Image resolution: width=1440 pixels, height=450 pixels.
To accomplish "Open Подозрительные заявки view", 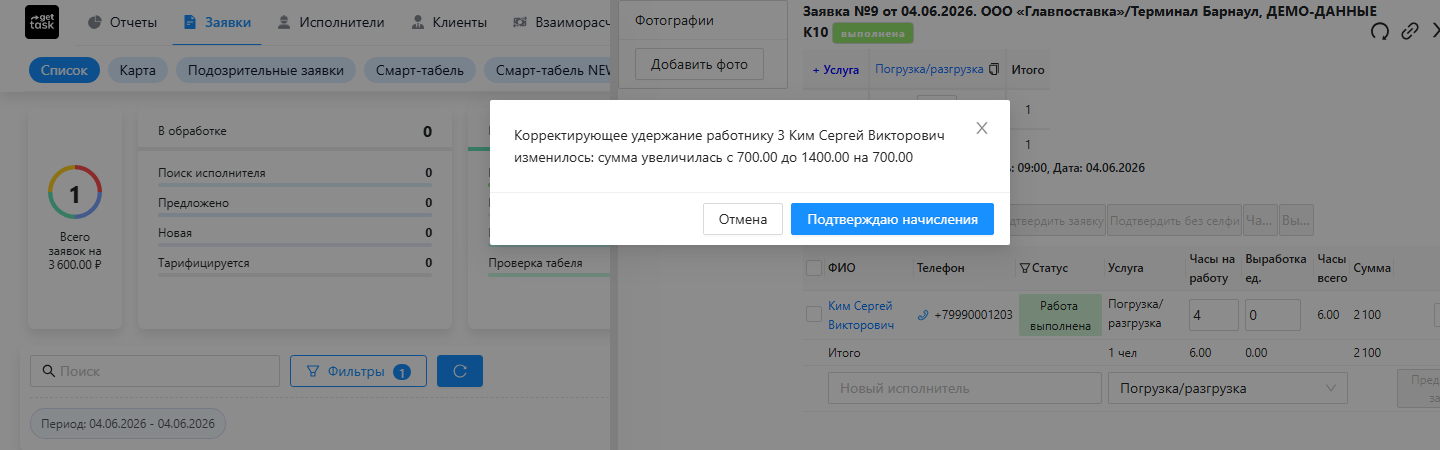I will click(x=266, y=70).
